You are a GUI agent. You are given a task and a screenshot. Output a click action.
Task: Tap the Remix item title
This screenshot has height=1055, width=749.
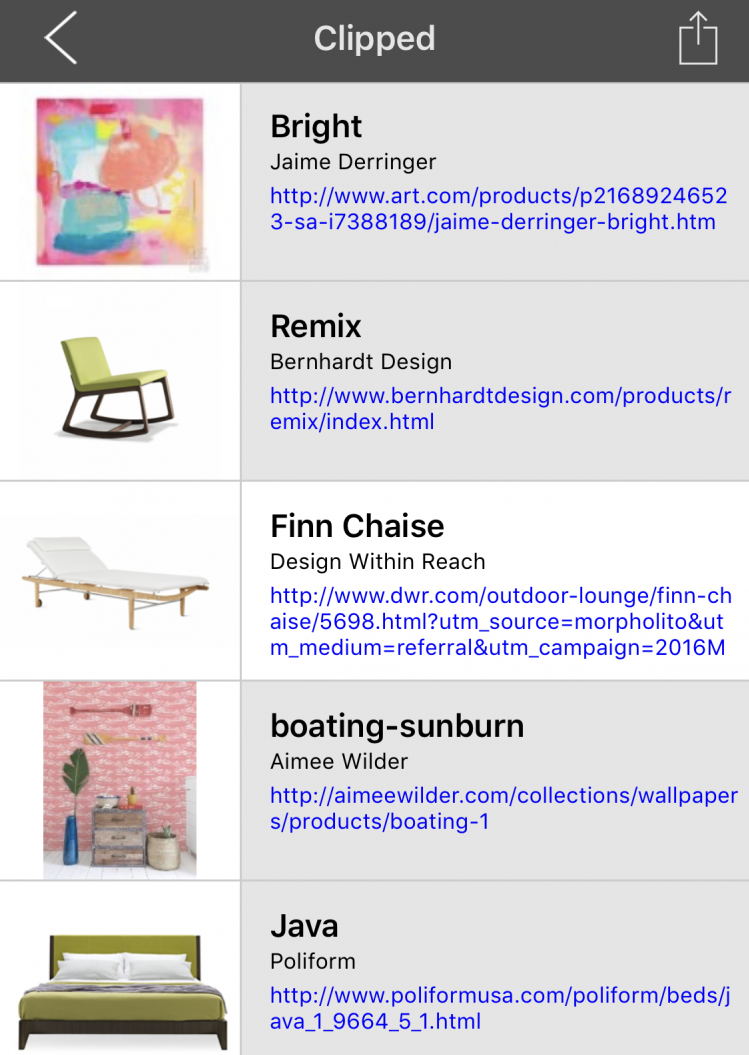pyautogui.click(x=316, y=327)
